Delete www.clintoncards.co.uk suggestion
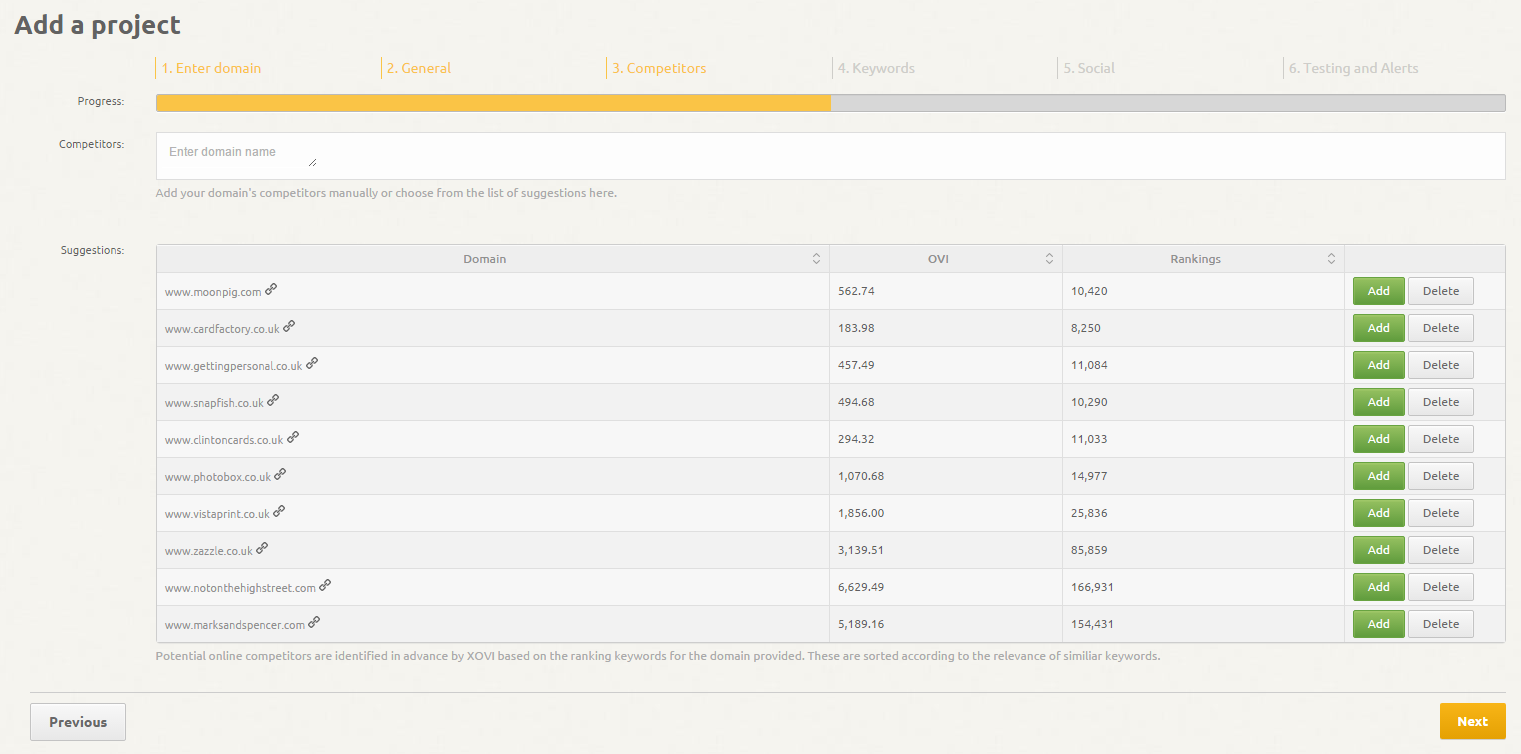The width and height of the screenshot is (1521, 754). click(x=1441, y=439)
